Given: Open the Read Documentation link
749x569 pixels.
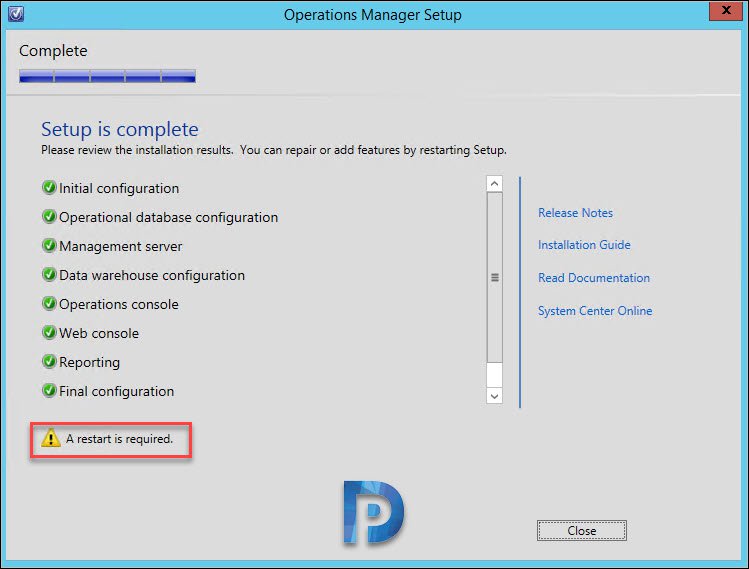Looking at the screenshot, I should point(594,278).
